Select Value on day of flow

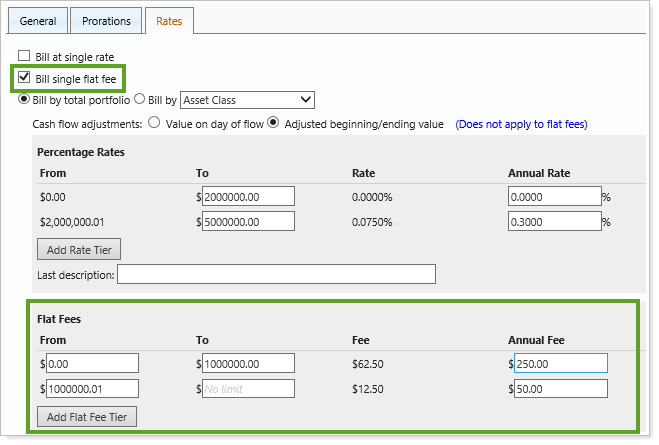point(154,124)
